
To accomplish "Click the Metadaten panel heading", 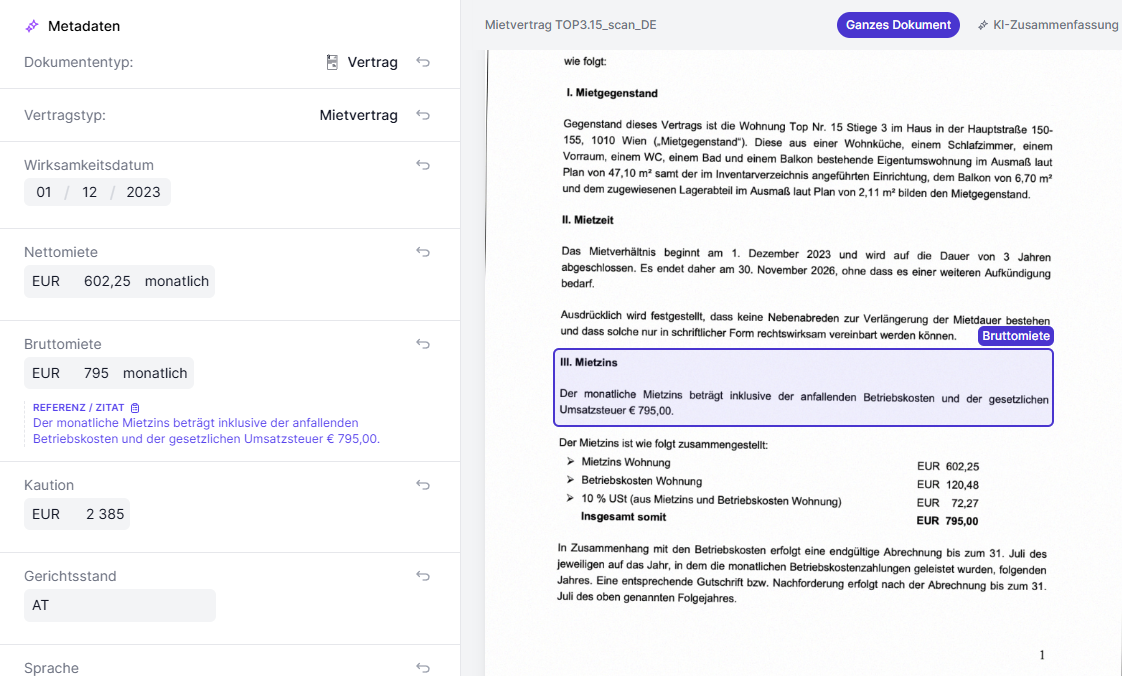I will (x=84, y=26).
